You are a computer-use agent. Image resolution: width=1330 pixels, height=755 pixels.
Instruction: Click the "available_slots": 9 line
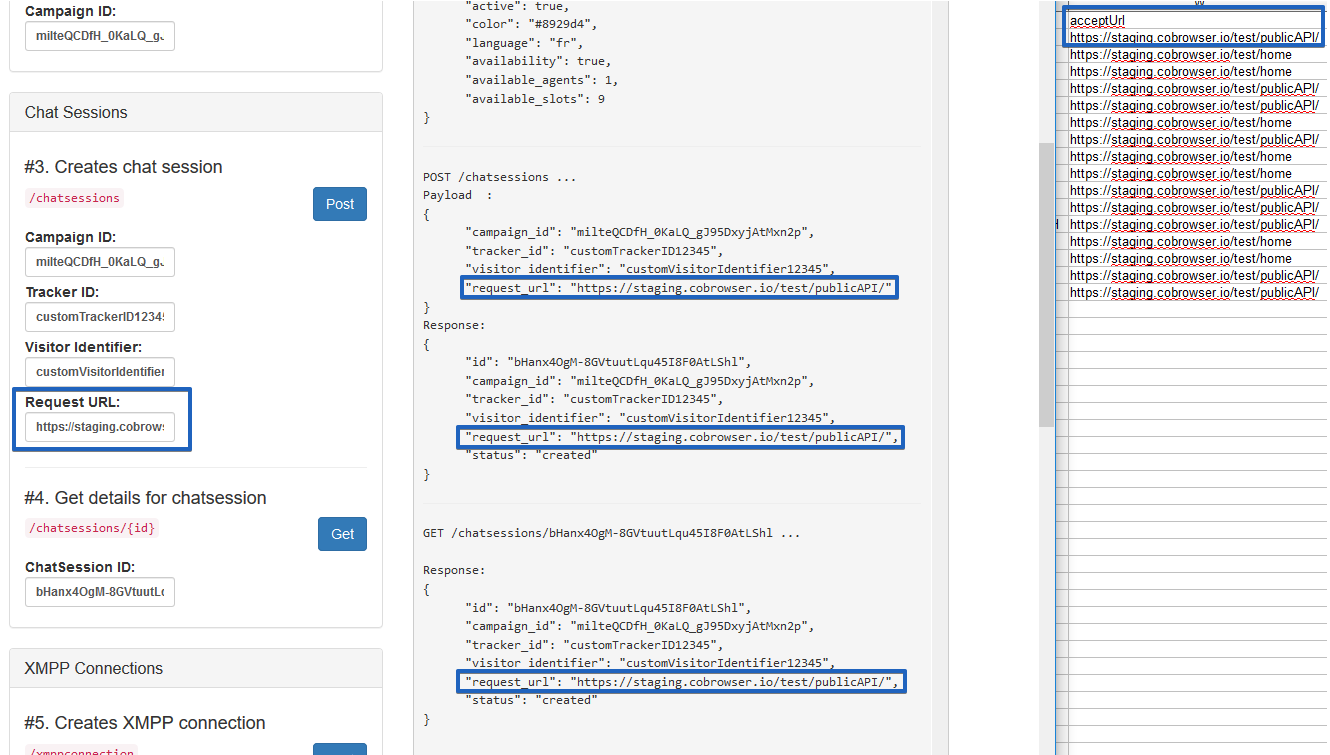[x=535, y=99]
